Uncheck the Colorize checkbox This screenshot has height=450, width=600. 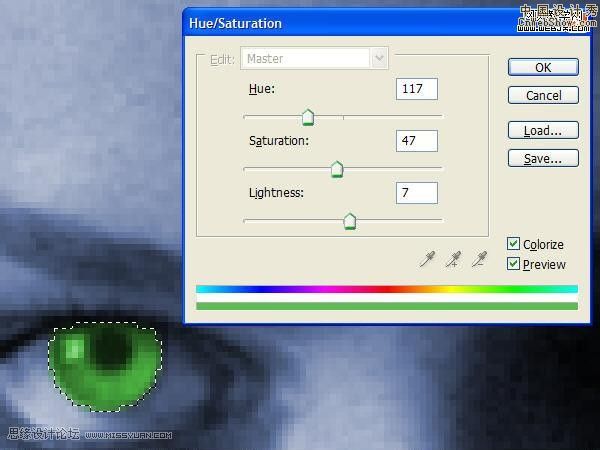coord(513,244)
